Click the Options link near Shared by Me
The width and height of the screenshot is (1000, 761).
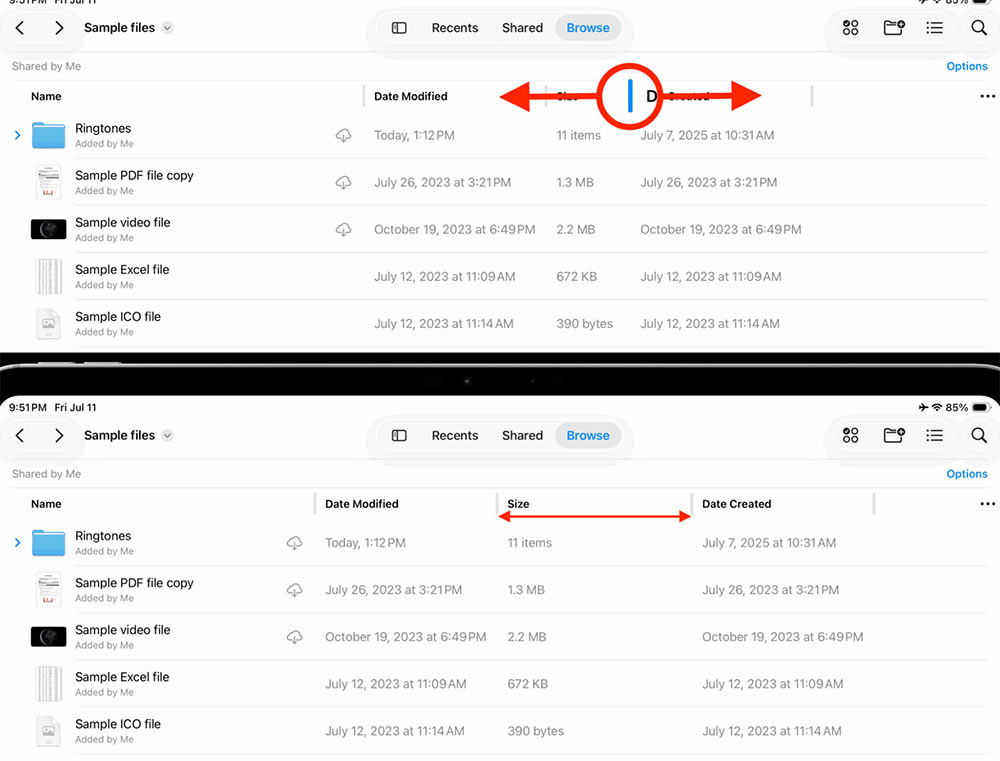966,66
